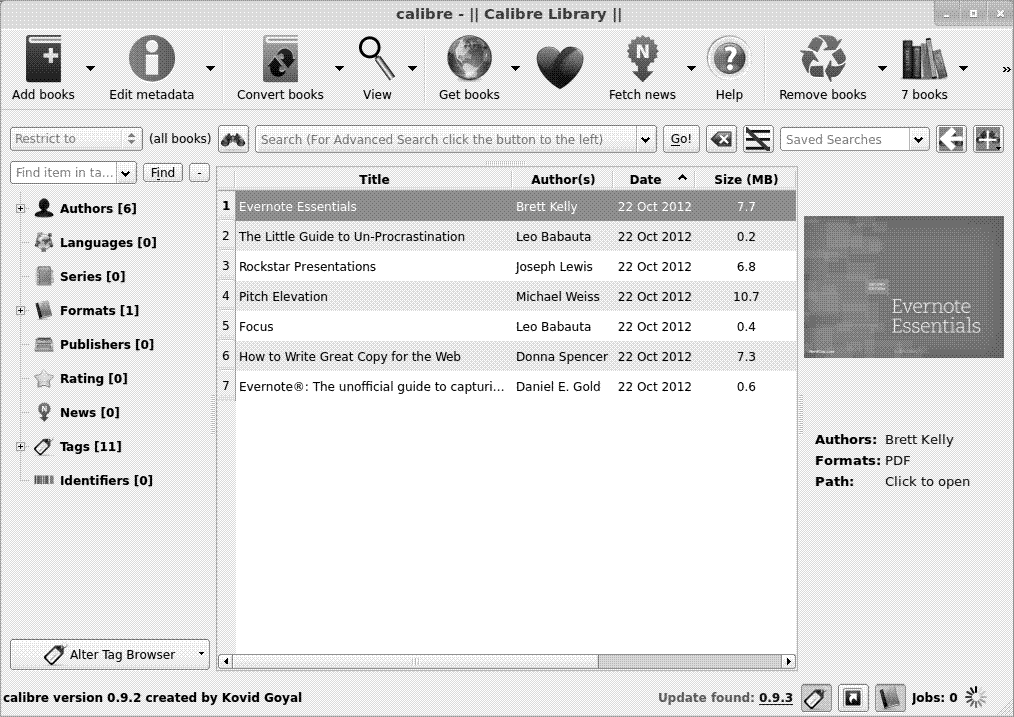Click the Go! search button
This screenshot has height=717, width=1014.
click(x=681, y=139)
